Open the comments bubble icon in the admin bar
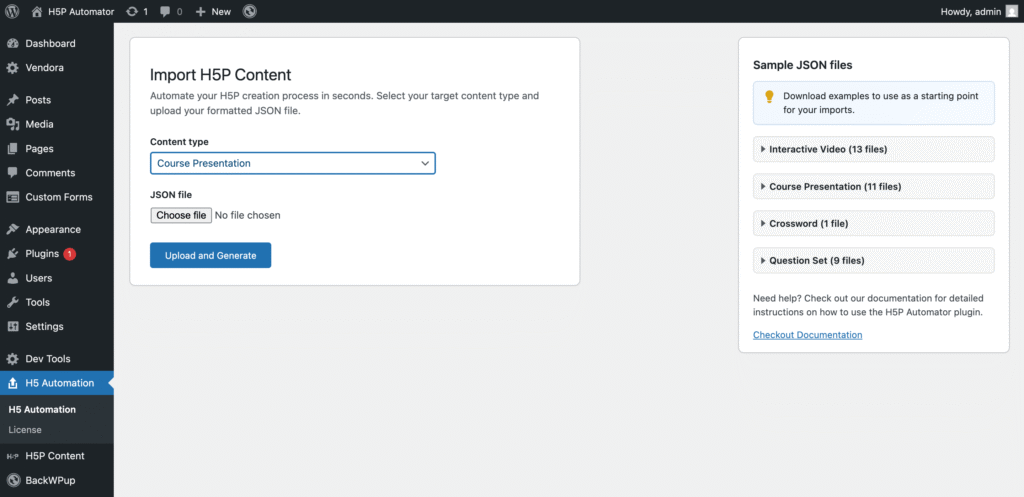 pos(166,11)
